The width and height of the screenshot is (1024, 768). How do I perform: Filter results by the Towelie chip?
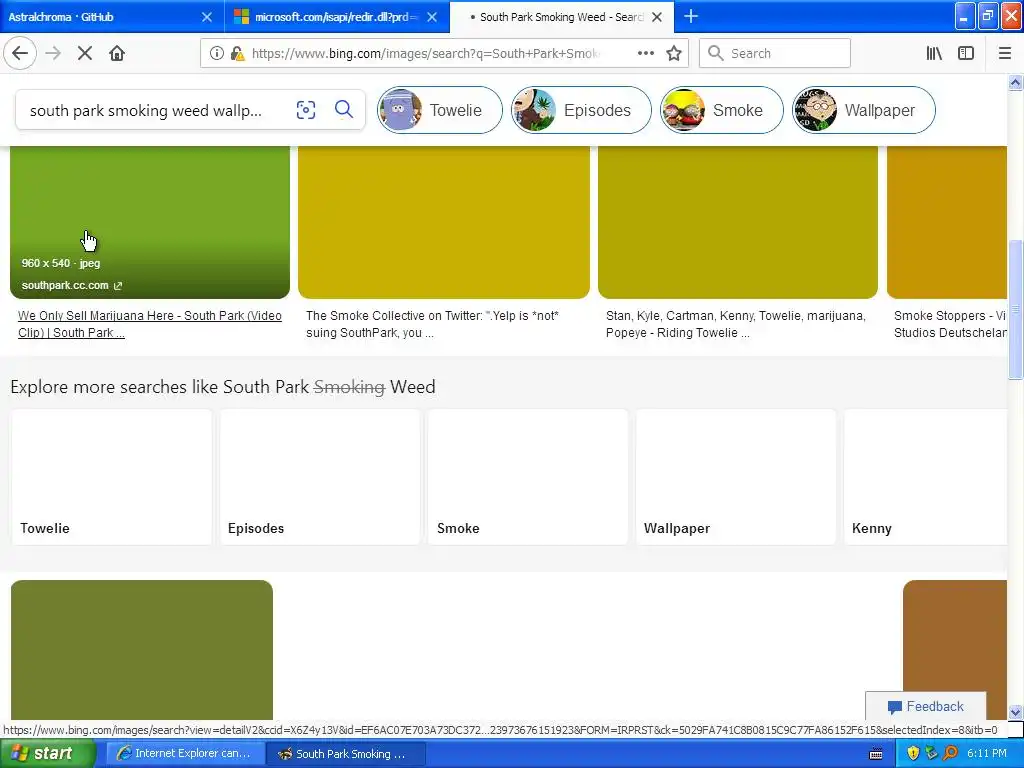(440, 110)
